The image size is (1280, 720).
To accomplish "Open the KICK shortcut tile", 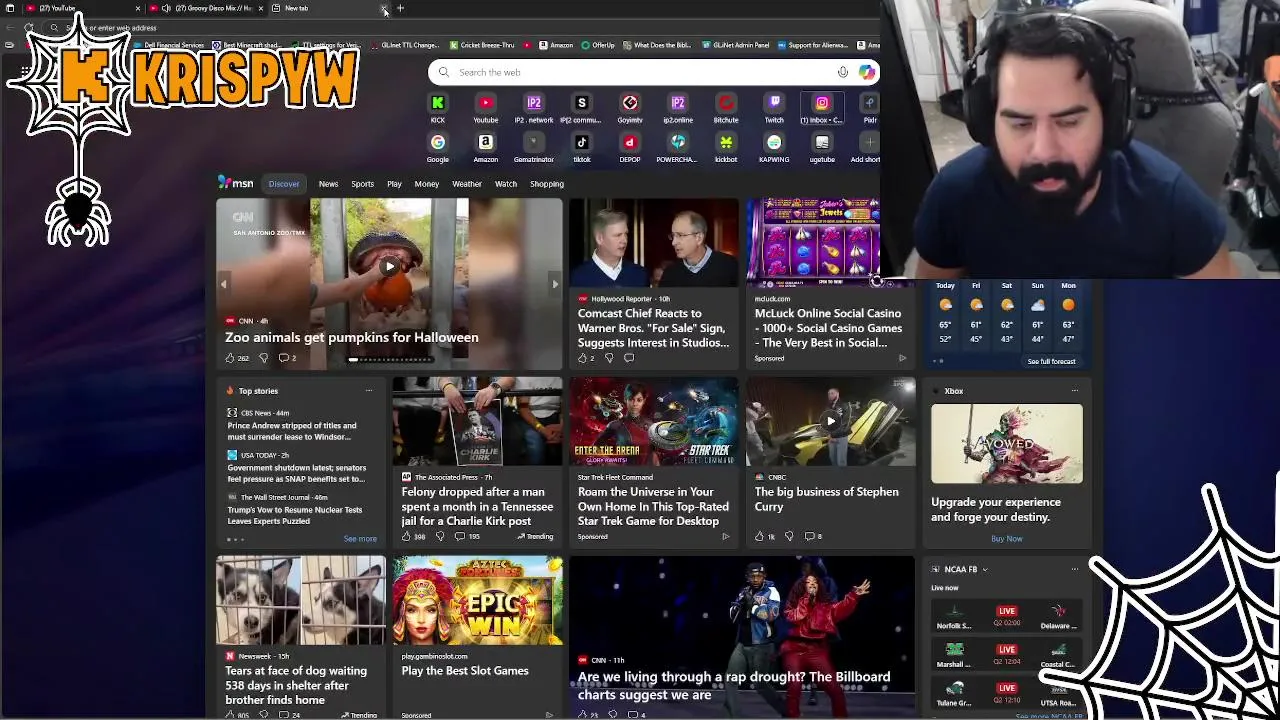I will tap(437, 108).
